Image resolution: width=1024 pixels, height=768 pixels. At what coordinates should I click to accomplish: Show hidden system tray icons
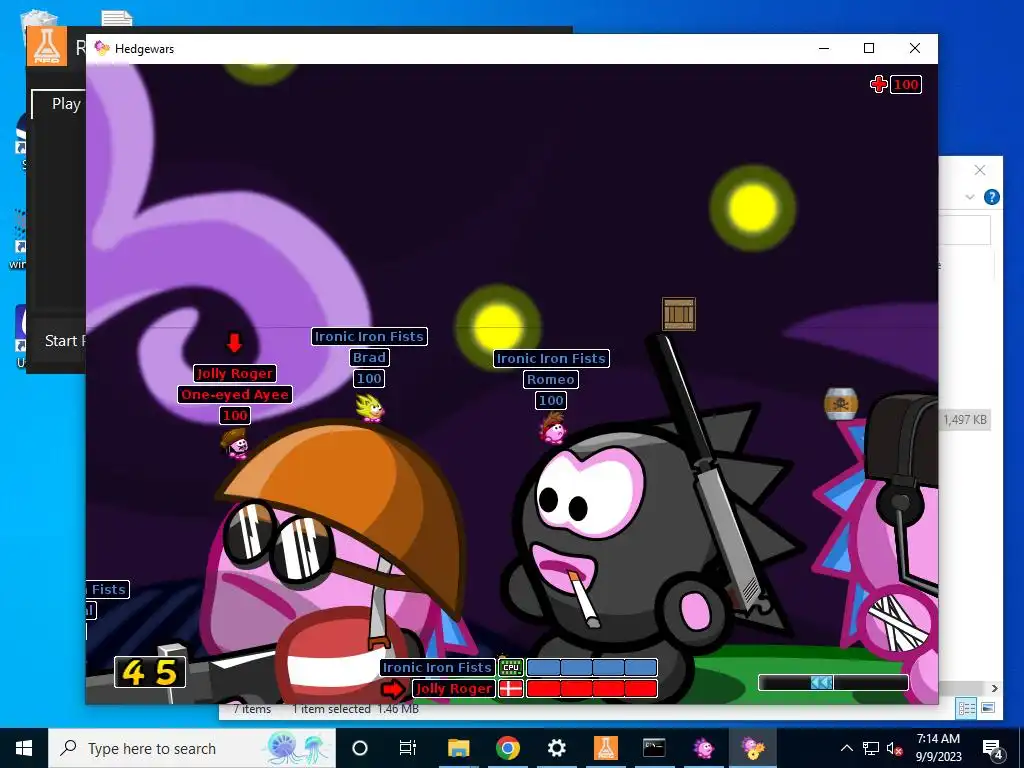click(846, 748)
